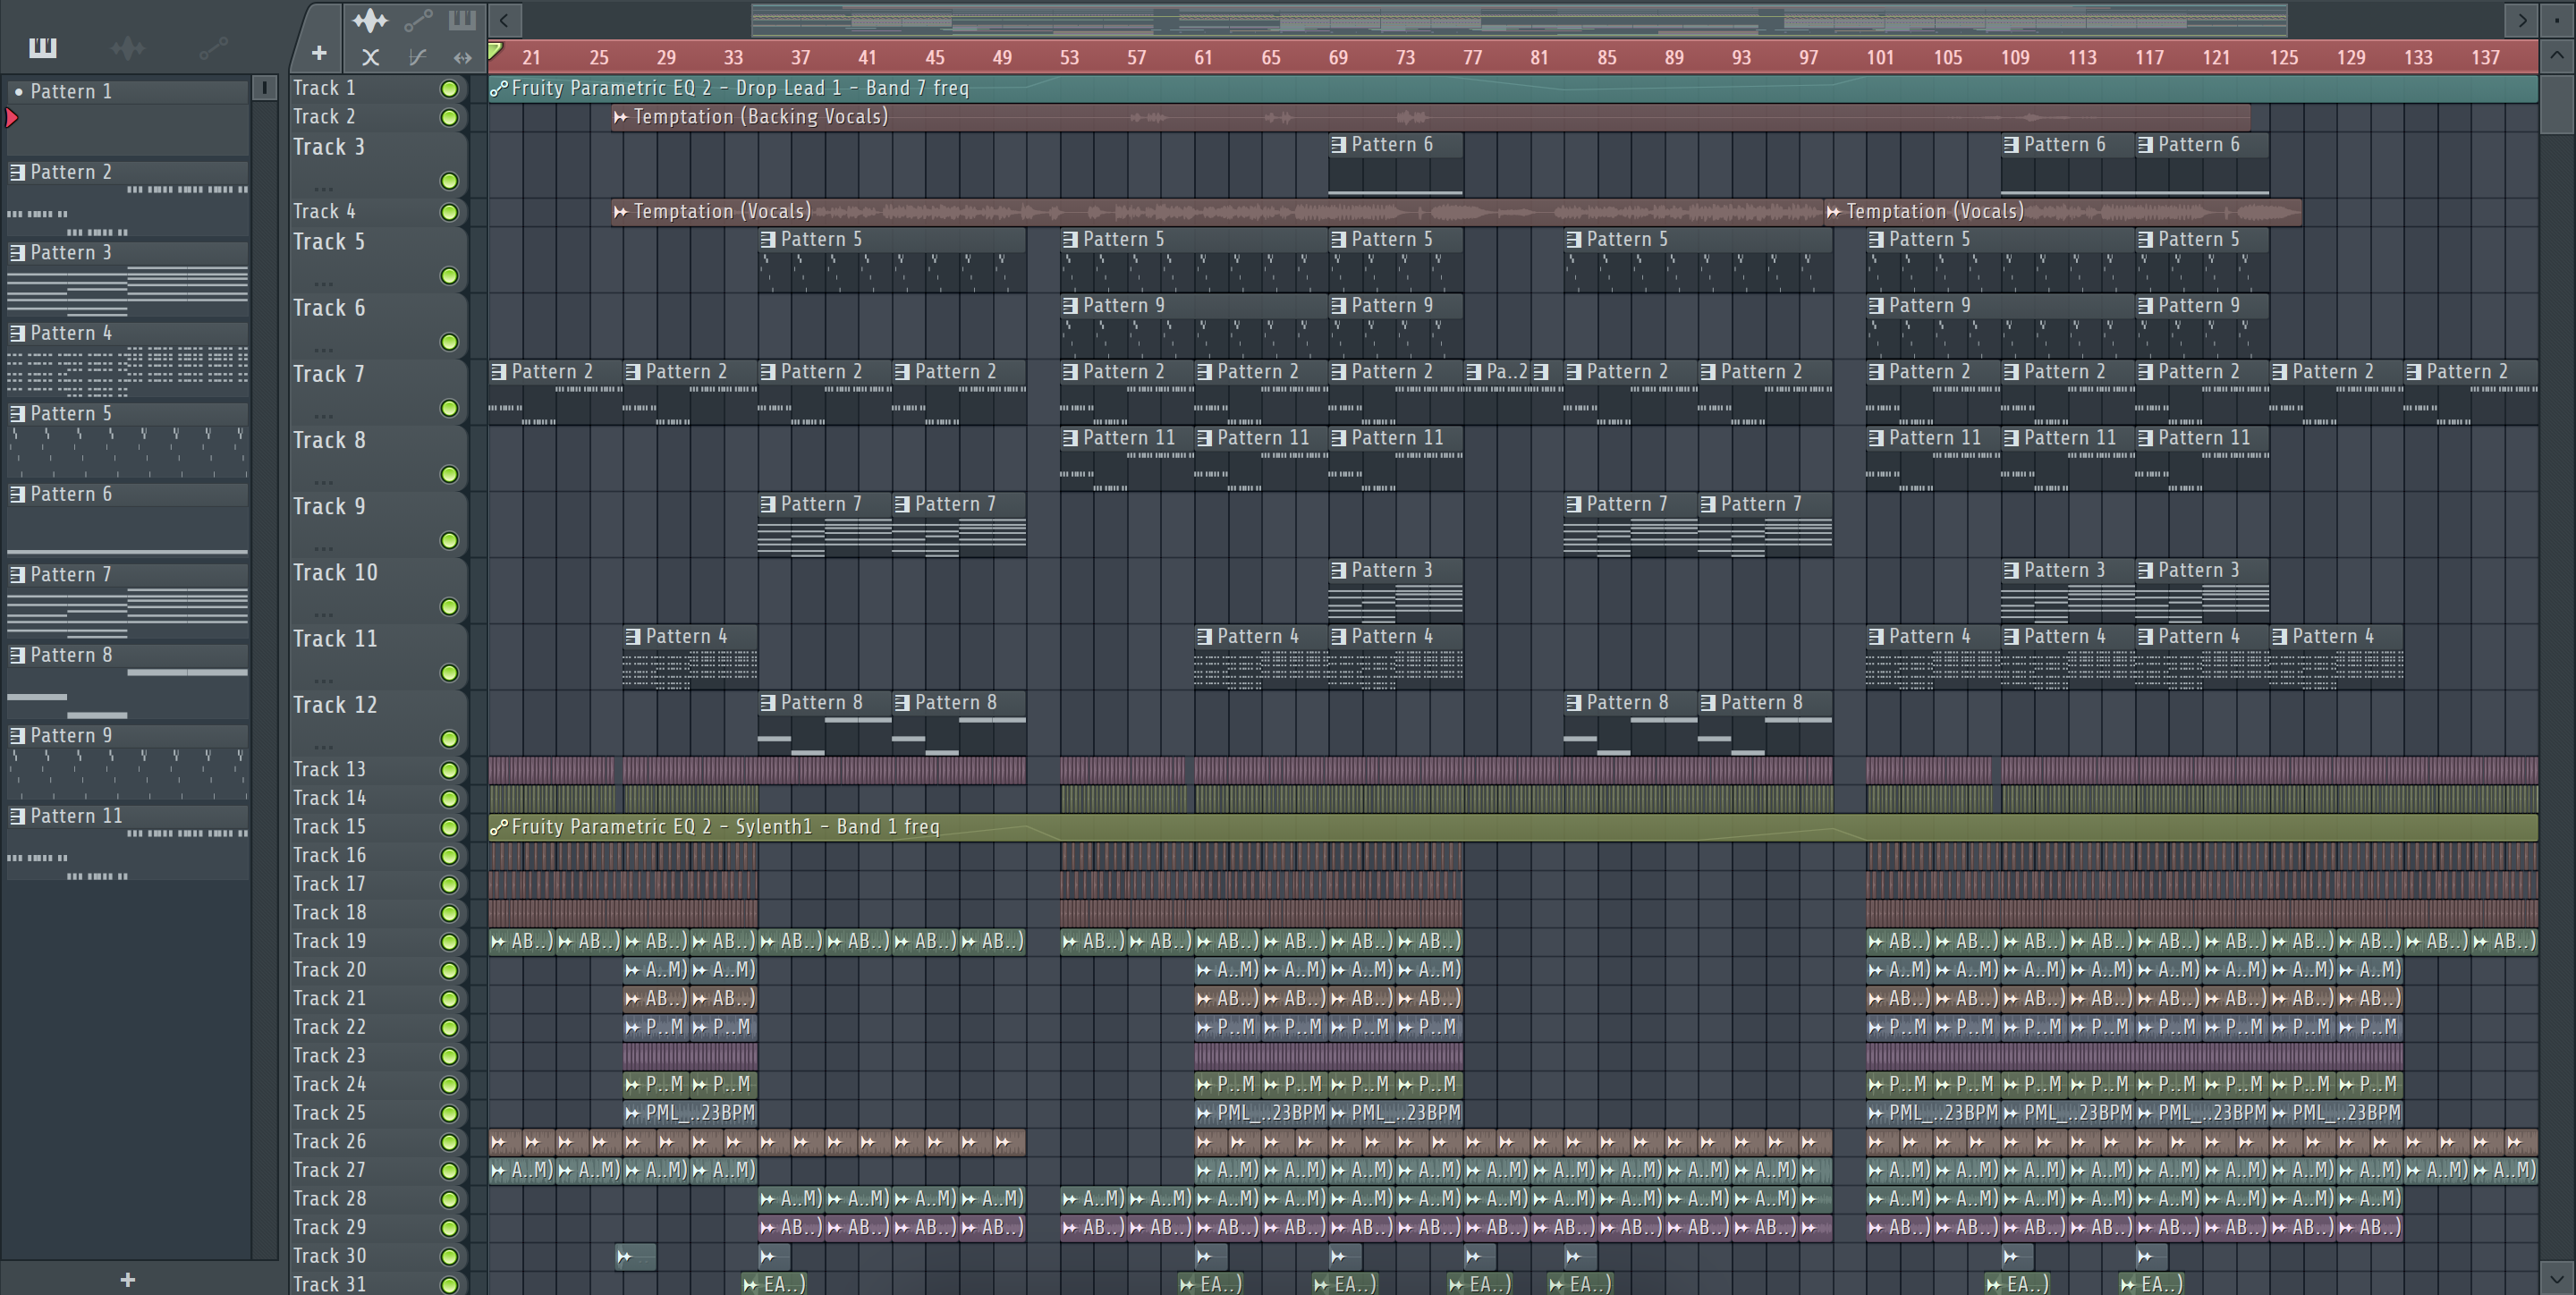Screen dimensions: 2576x1295
Task: Focus automation clips in the playlist toolbar
Action: [x=418, y=20]
